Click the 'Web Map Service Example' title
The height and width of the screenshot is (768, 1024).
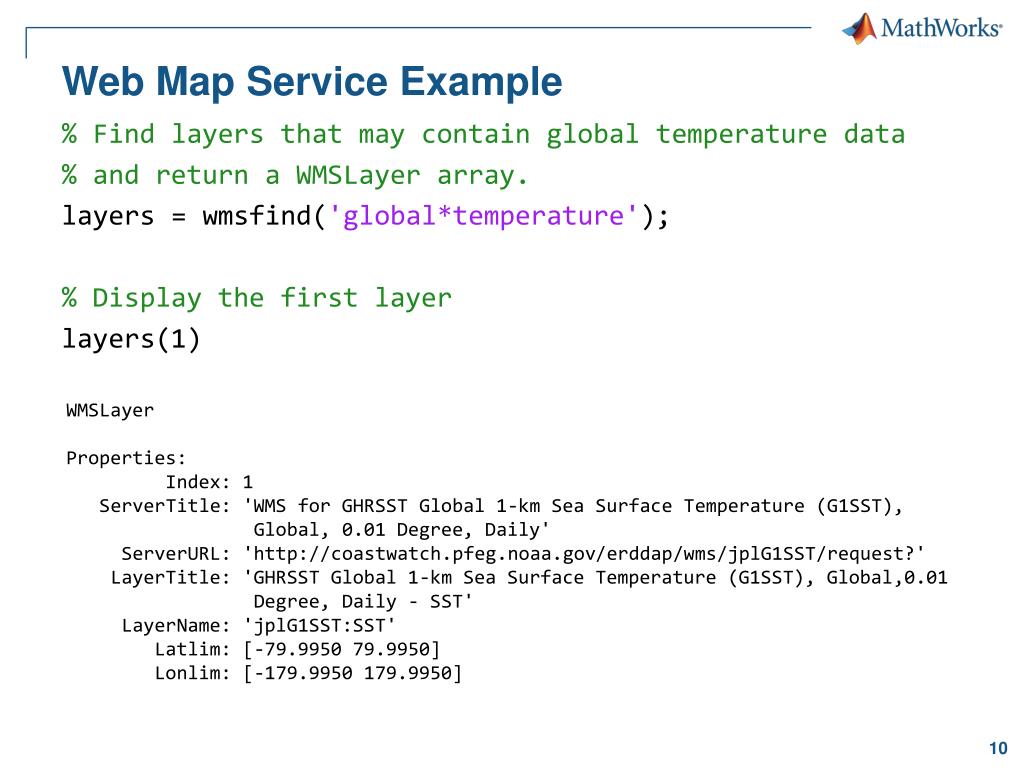point(312,82)
